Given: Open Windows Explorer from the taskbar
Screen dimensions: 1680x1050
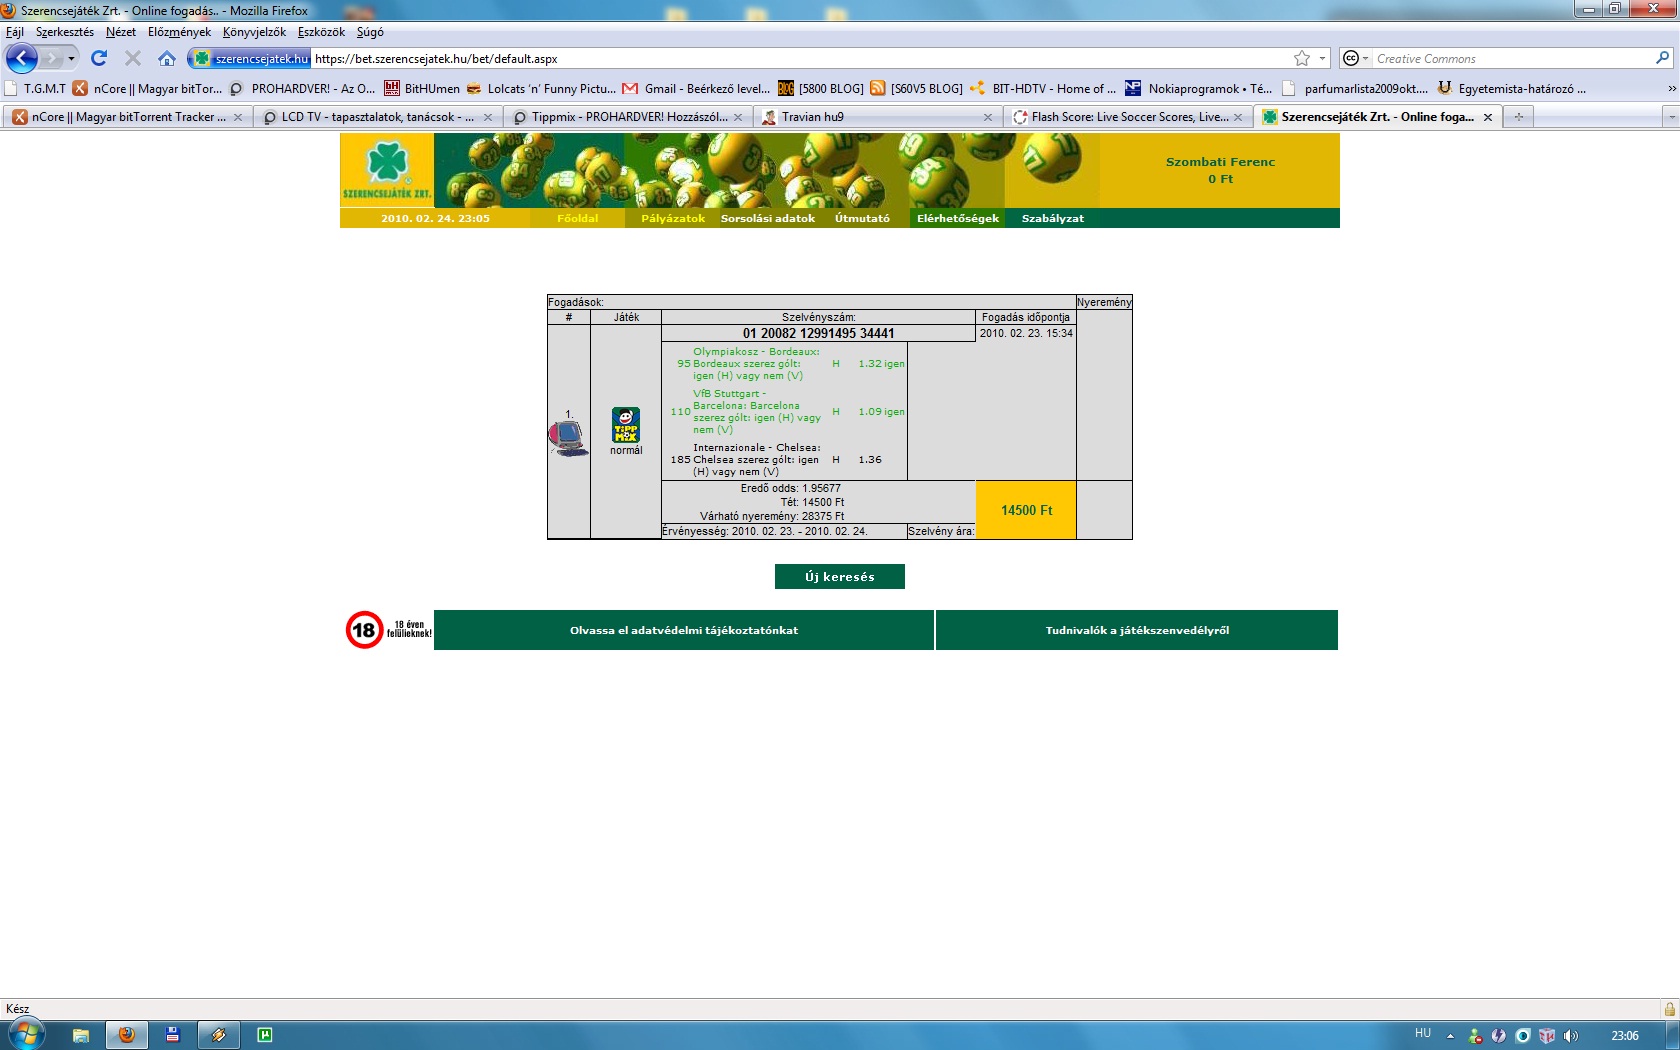Looking at the screenshot, I should click(81, 1035).
